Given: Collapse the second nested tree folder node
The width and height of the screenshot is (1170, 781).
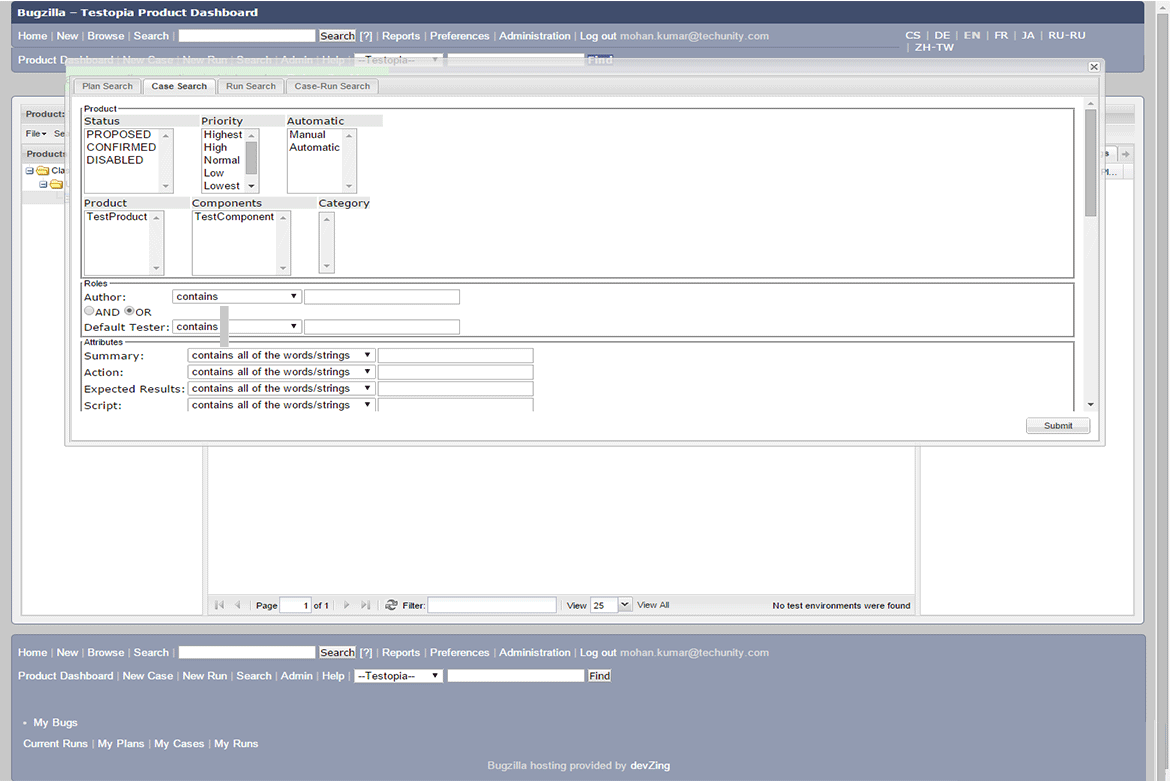Looking at the screenshot, I should (43, 184).
